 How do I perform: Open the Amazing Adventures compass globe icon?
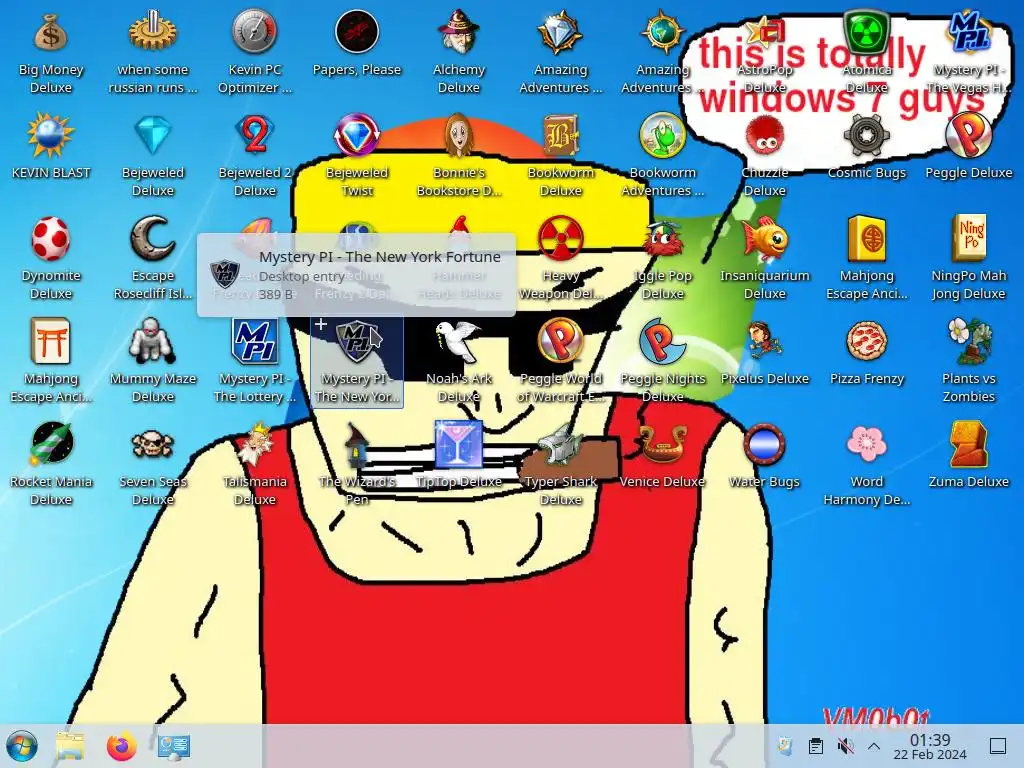pos(662,31)
